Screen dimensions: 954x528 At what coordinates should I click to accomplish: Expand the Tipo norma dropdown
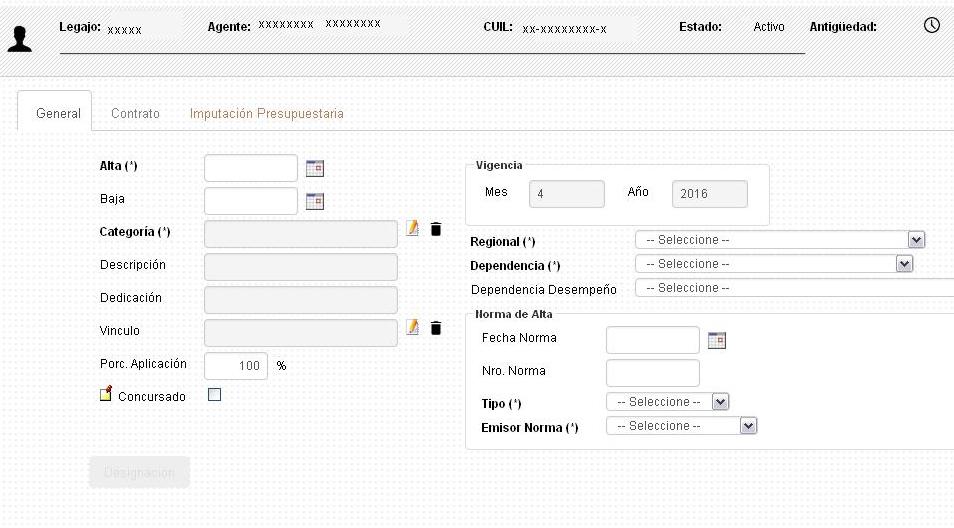[x=720, y=402]
